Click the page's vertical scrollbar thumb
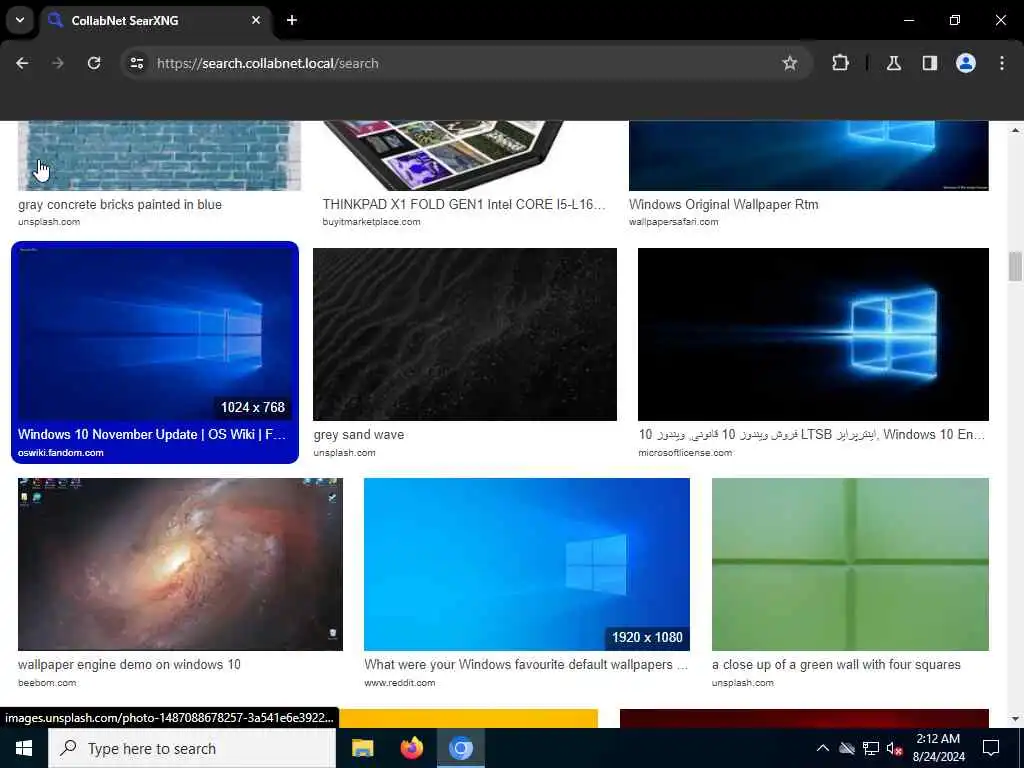The height and width of the screenshot is (768, 1024). pyautogui.click(x=1015, y=266)
